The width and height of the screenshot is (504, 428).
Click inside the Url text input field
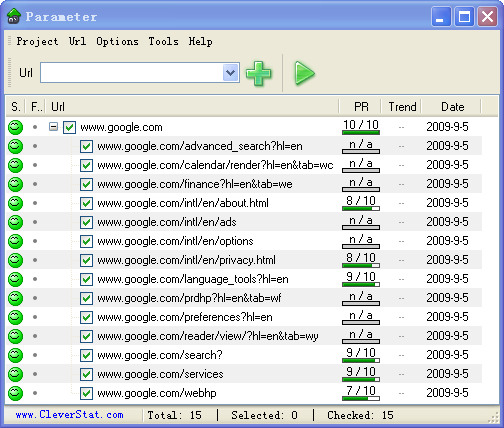tap(131, 72)
